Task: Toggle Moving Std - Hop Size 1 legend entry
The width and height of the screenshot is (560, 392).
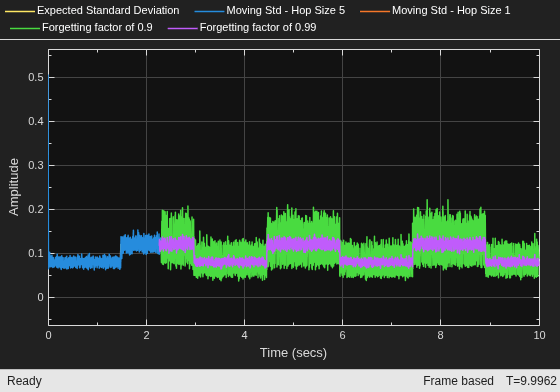Action: point(435,11)
